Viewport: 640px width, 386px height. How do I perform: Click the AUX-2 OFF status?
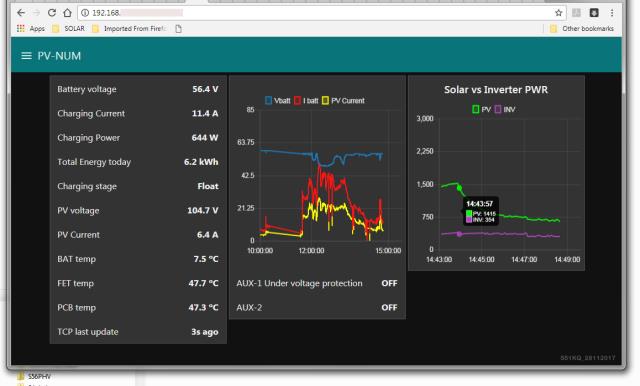(389, 307)
